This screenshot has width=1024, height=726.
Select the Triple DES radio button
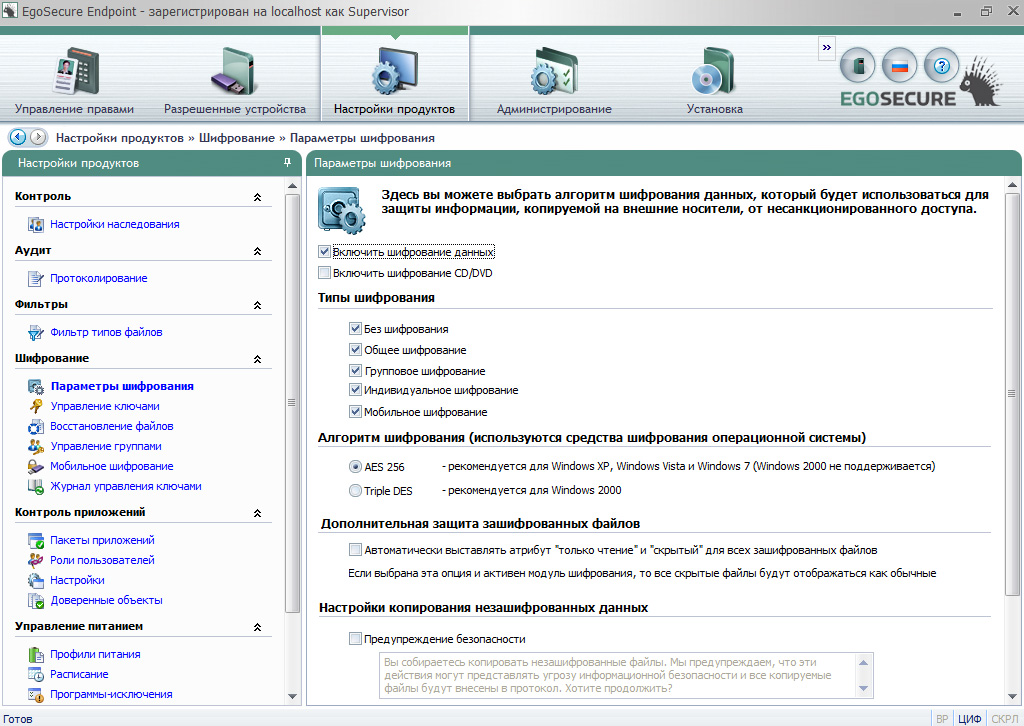click(355, 490)
